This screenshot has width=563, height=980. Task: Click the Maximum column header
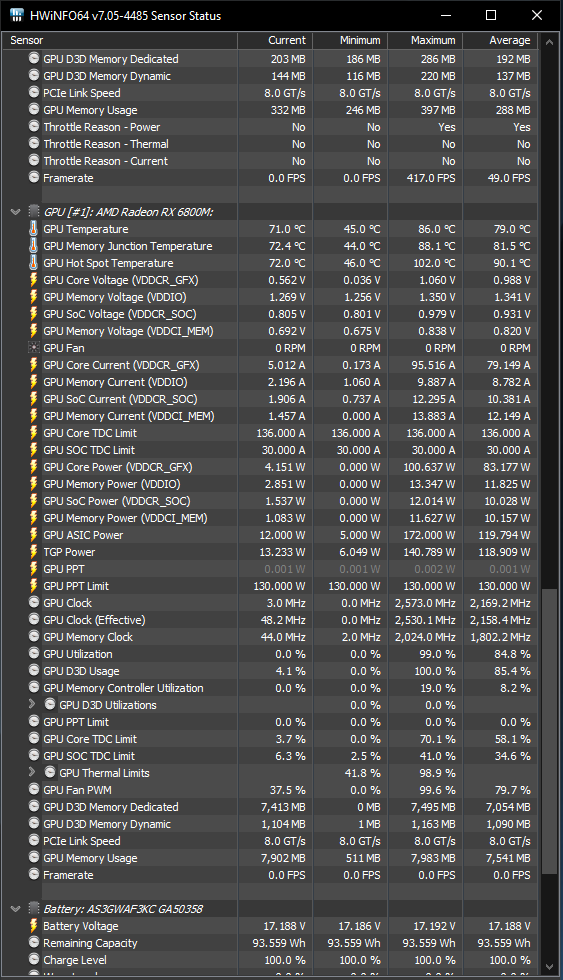pyautogui.click(x=425, y=40)
